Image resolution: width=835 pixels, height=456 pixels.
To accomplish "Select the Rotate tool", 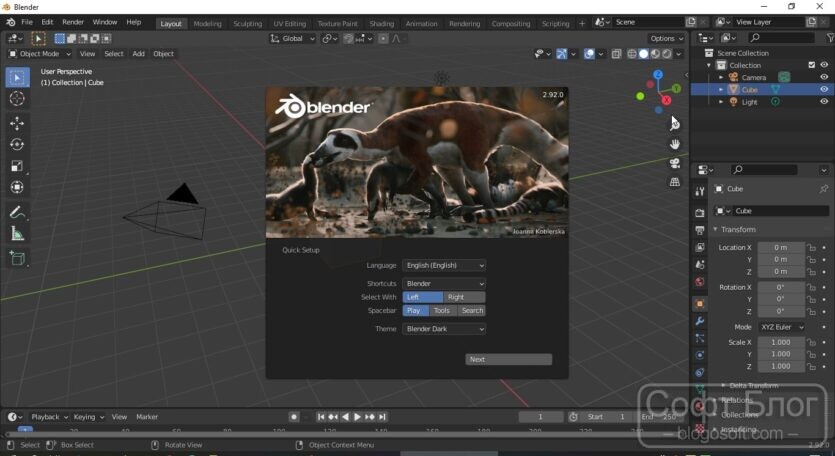I will (x=17, y=144).
